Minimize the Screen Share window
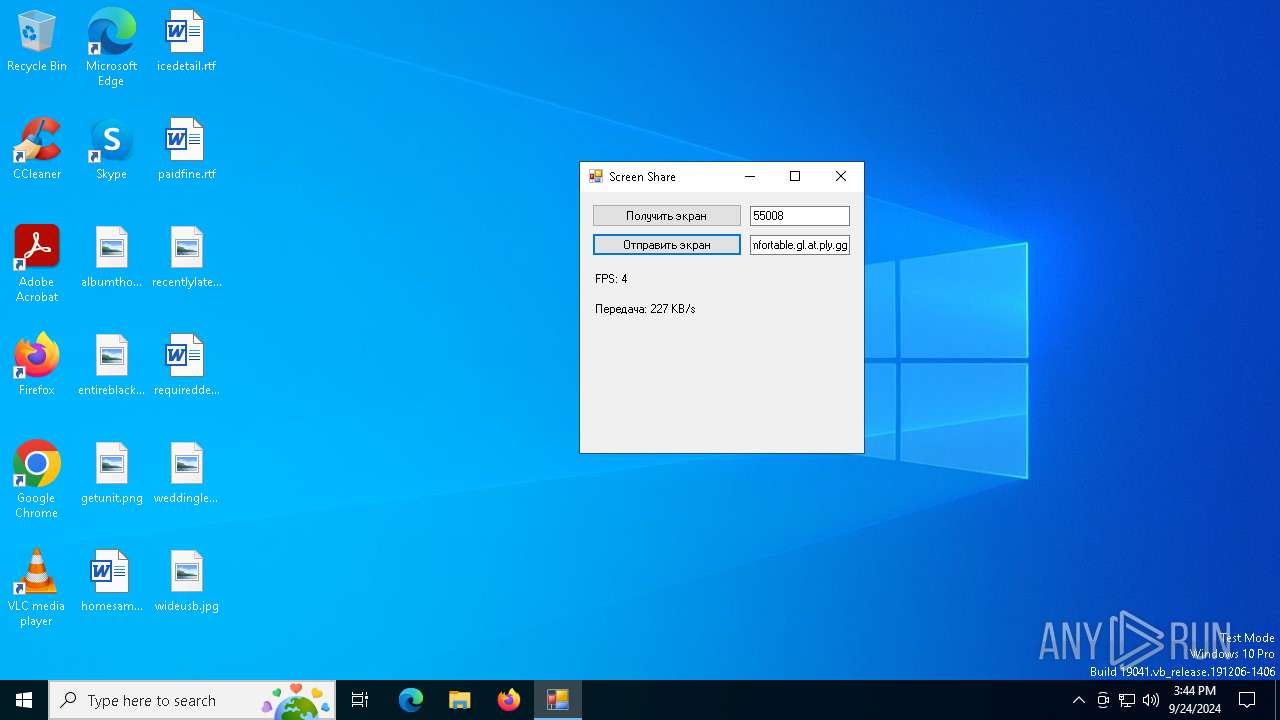1280x720 pixels. 750,177
